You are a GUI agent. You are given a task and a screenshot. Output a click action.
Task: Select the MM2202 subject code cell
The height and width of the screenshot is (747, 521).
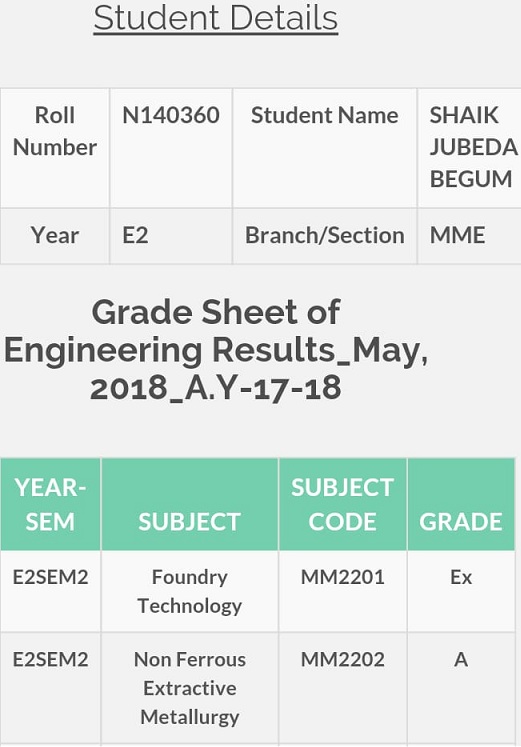[x=342, y=689]
